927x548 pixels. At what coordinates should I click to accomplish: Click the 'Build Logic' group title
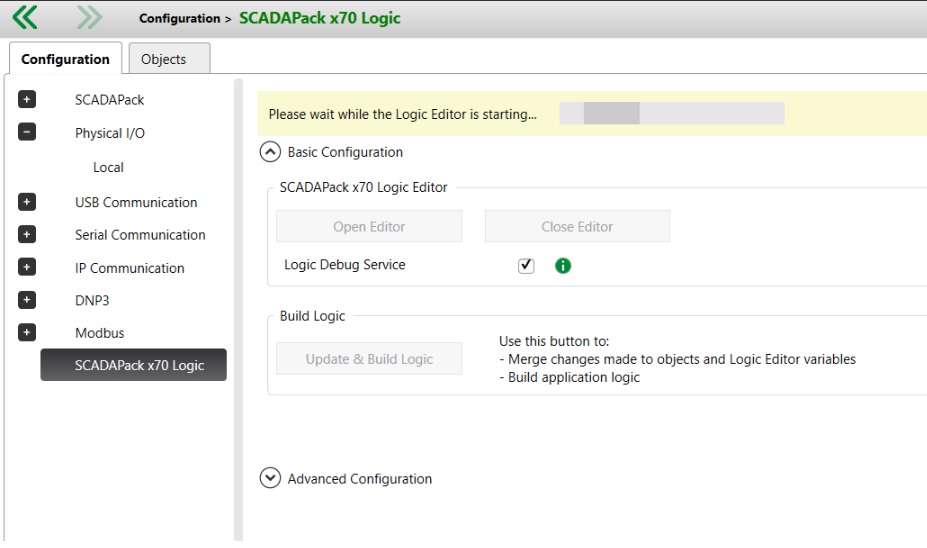pos(312,316)
